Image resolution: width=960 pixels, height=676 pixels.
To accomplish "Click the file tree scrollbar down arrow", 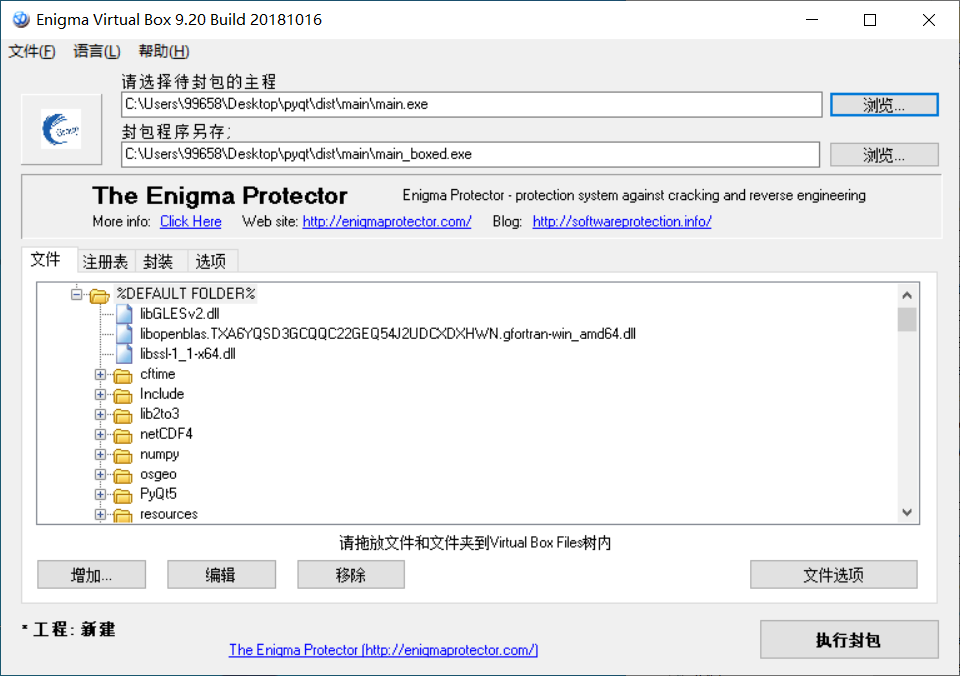I will point(907,511).
